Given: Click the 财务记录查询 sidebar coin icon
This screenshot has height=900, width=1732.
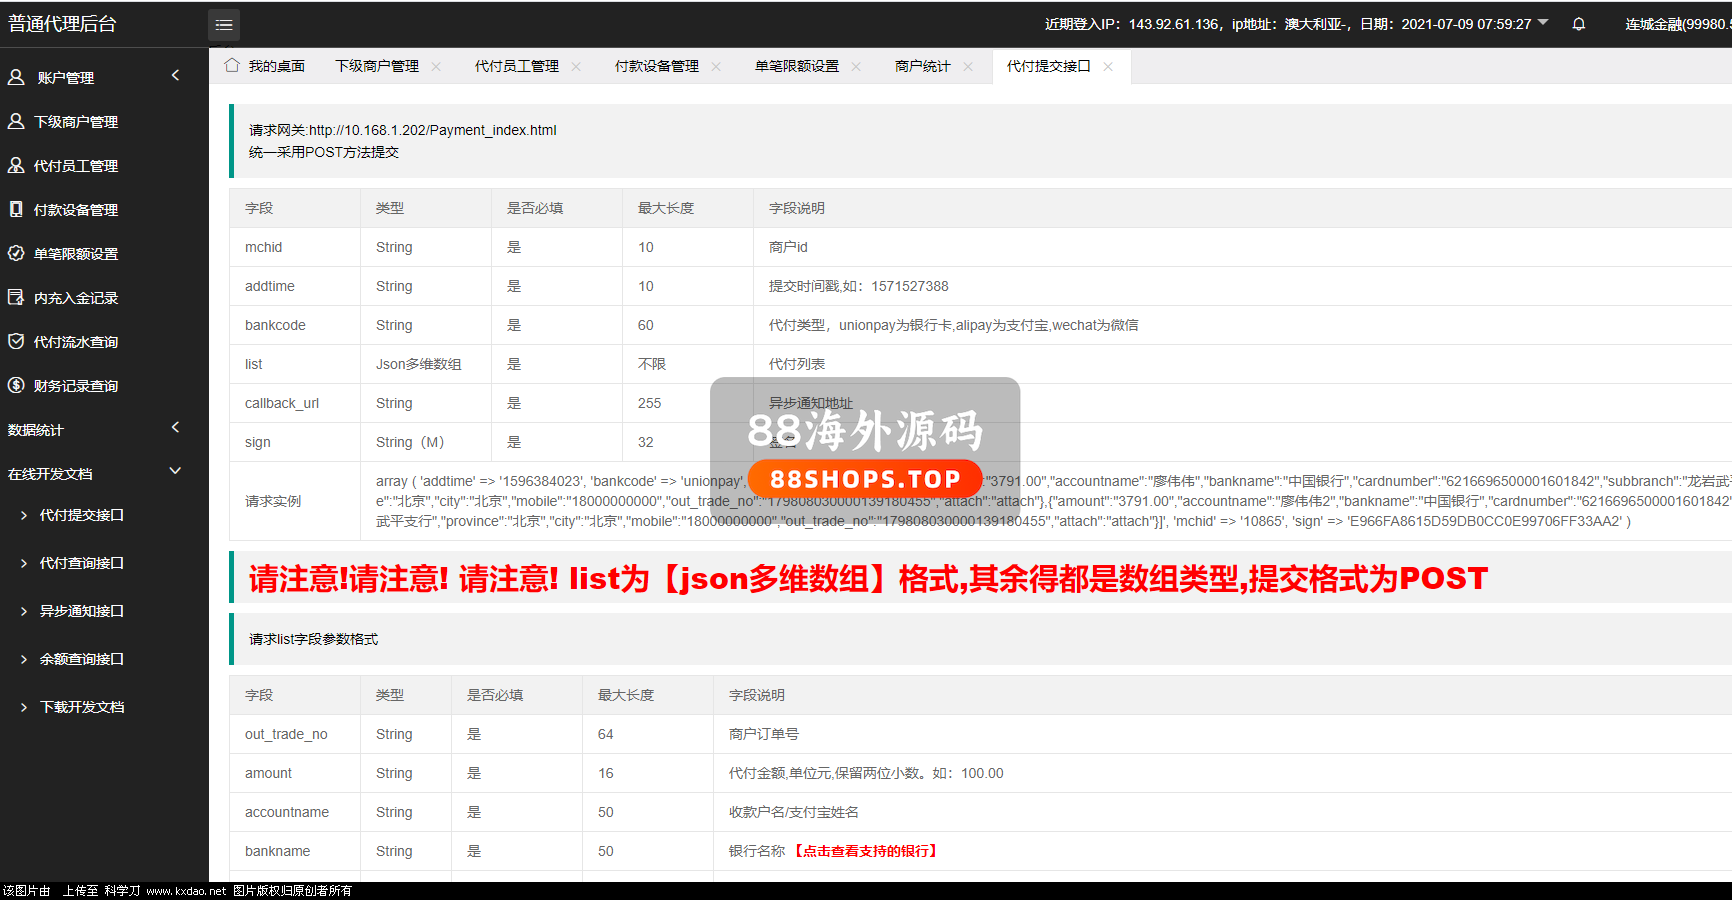Looking at the screenshot, I should (16, 385).
